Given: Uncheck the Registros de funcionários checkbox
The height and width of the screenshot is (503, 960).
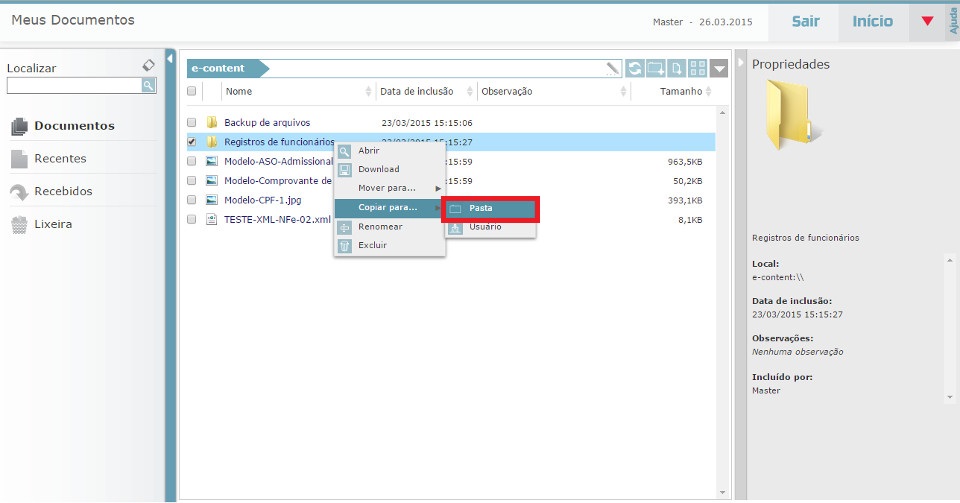Looking at the screenshot, I should tap(192, 142).
